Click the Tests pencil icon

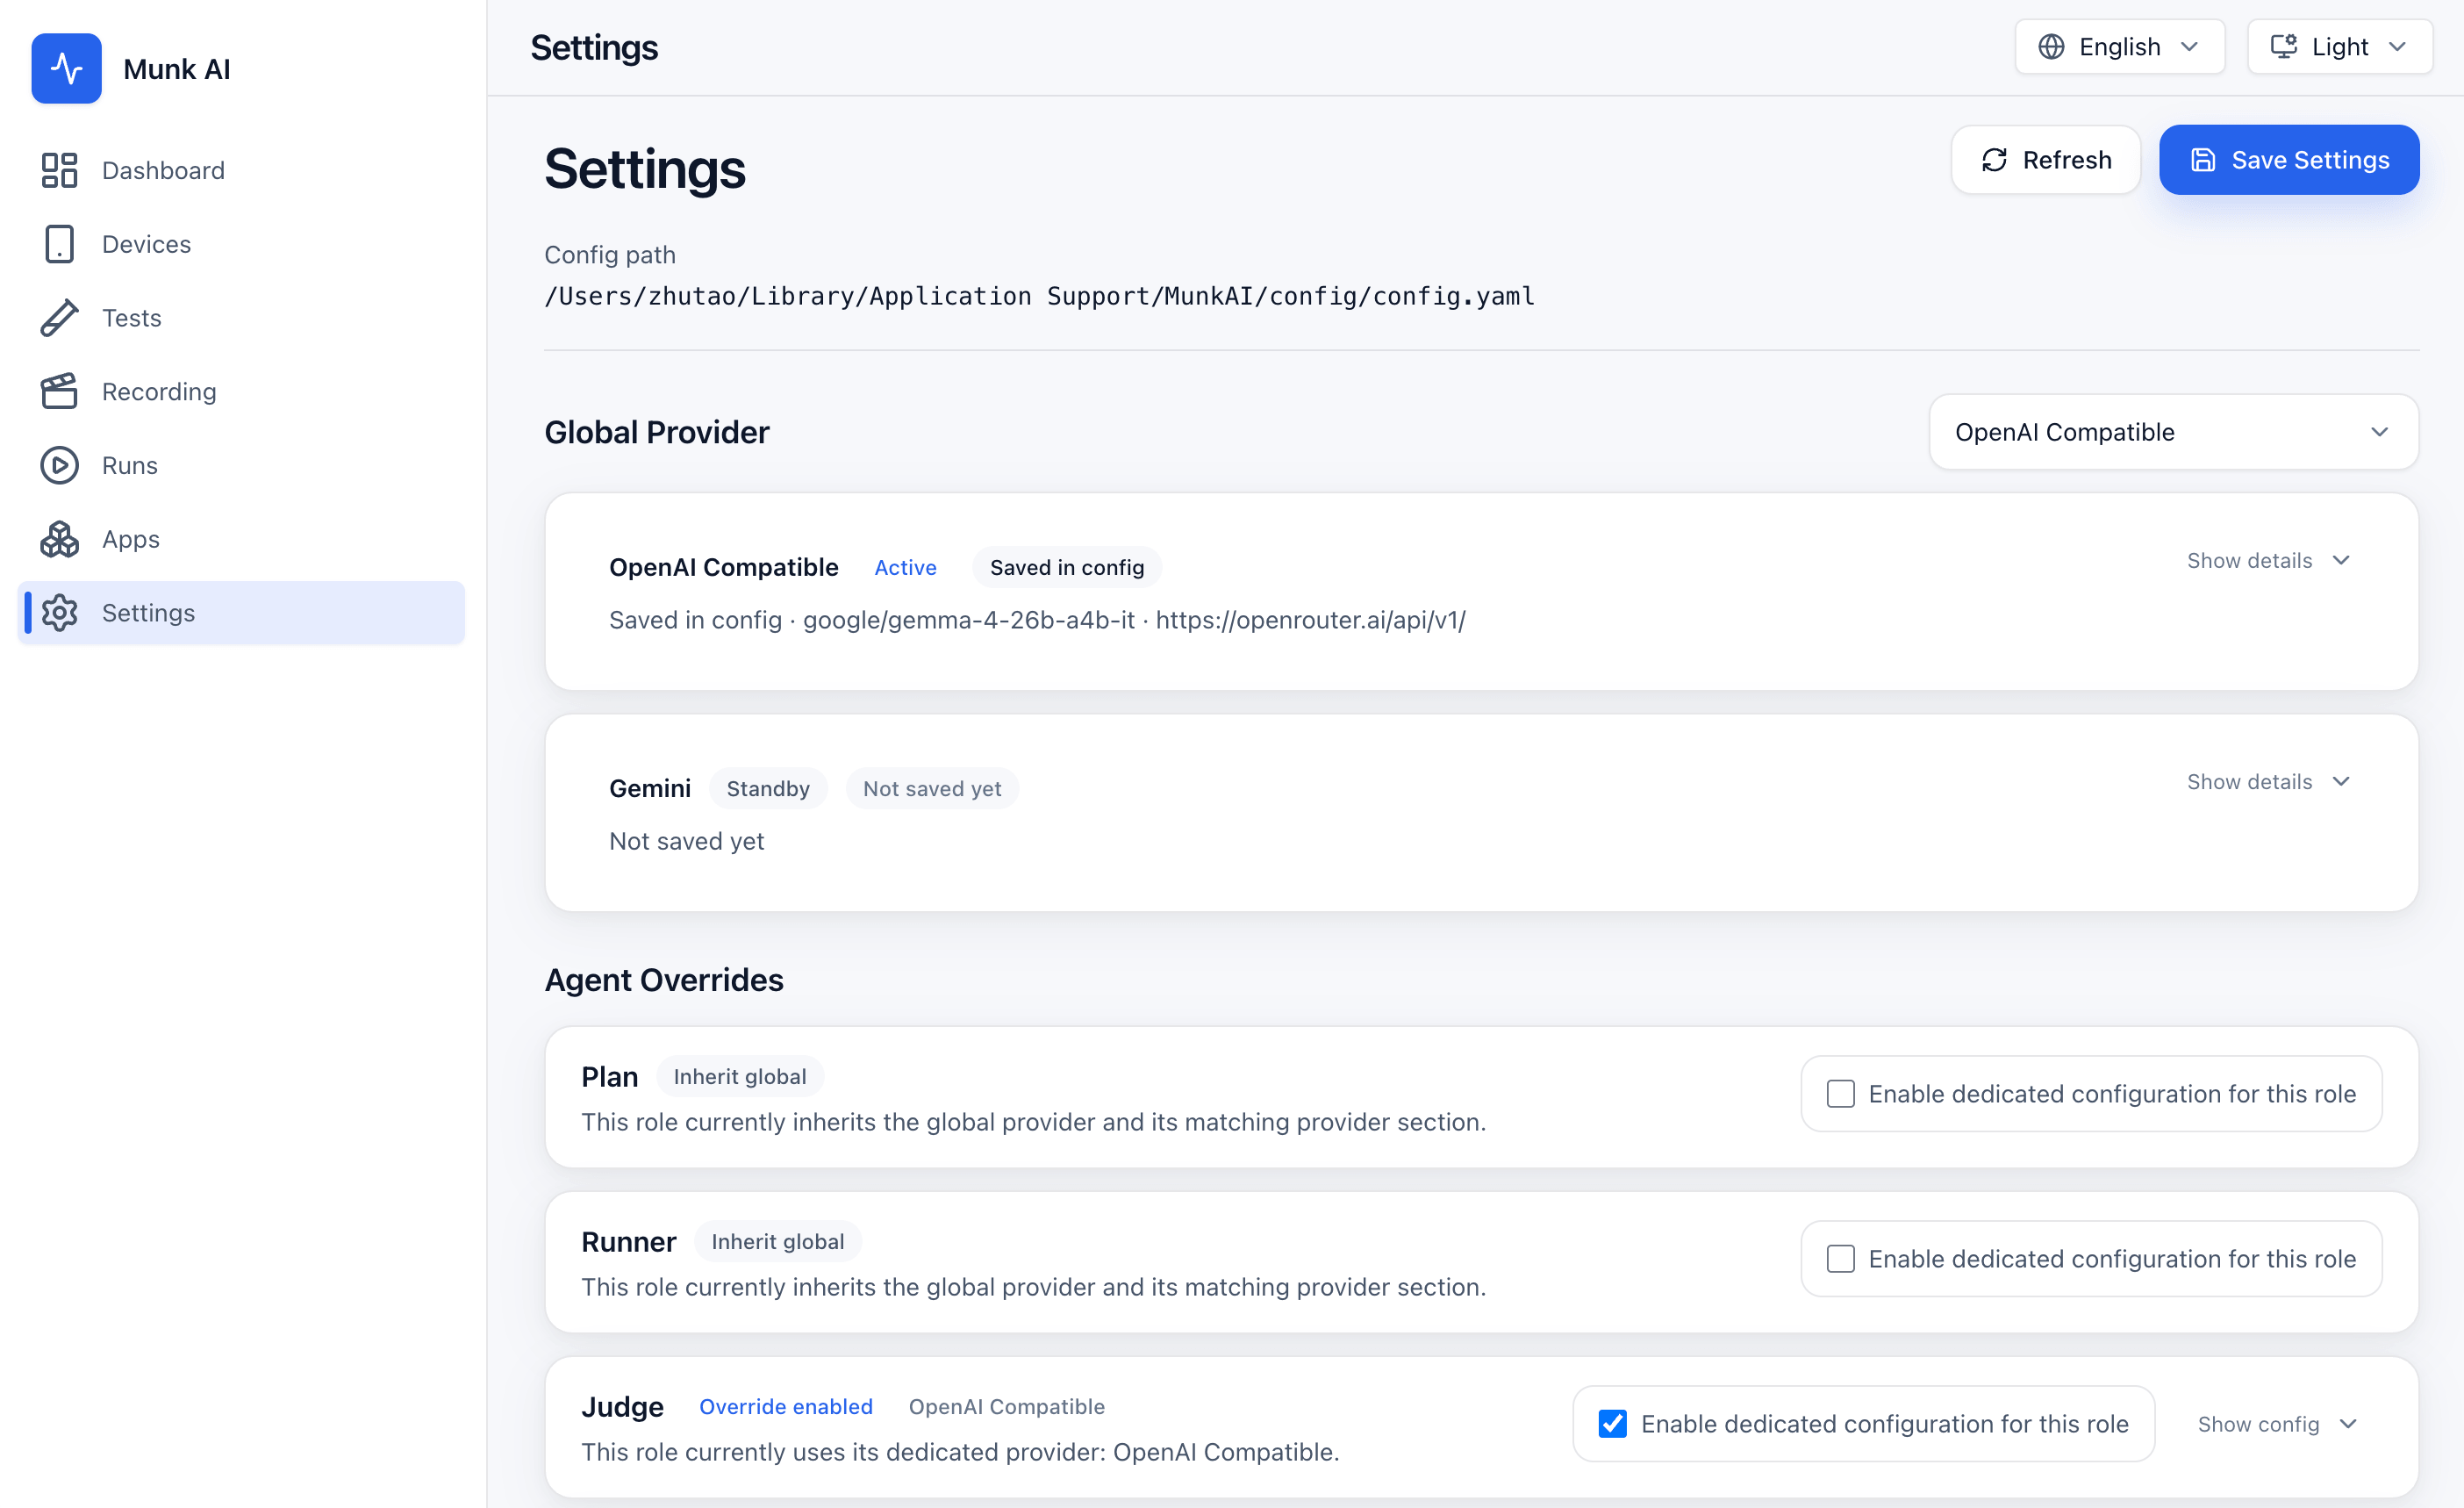59,318
